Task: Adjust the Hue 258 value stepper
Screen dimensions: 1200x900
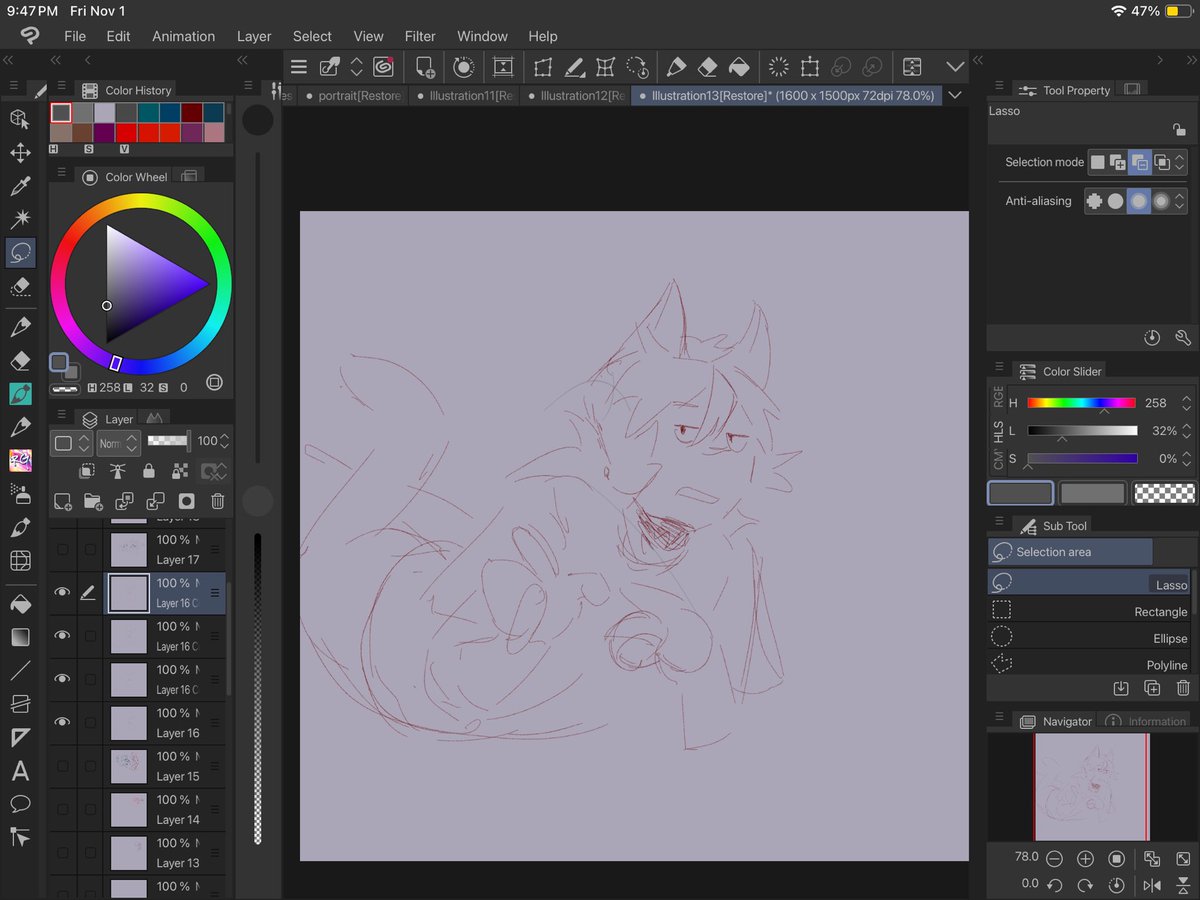Action: click(x=1186, y=403)
